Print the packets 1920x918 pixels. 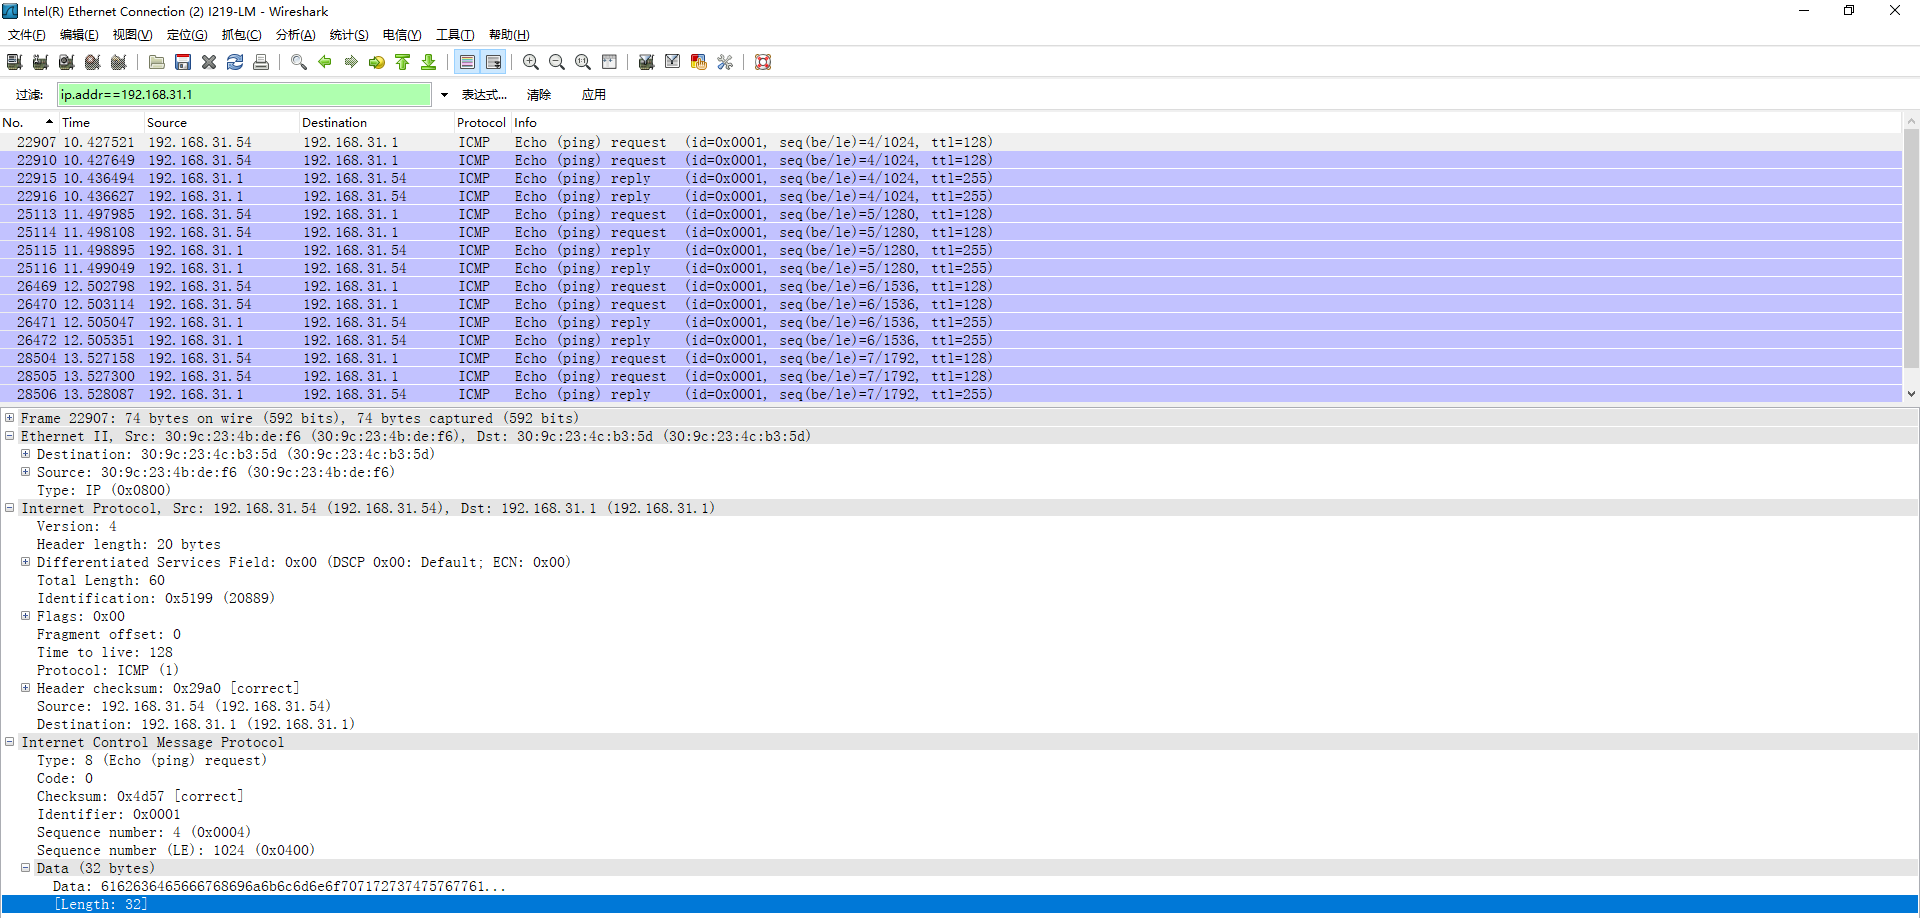coord(261,62)
